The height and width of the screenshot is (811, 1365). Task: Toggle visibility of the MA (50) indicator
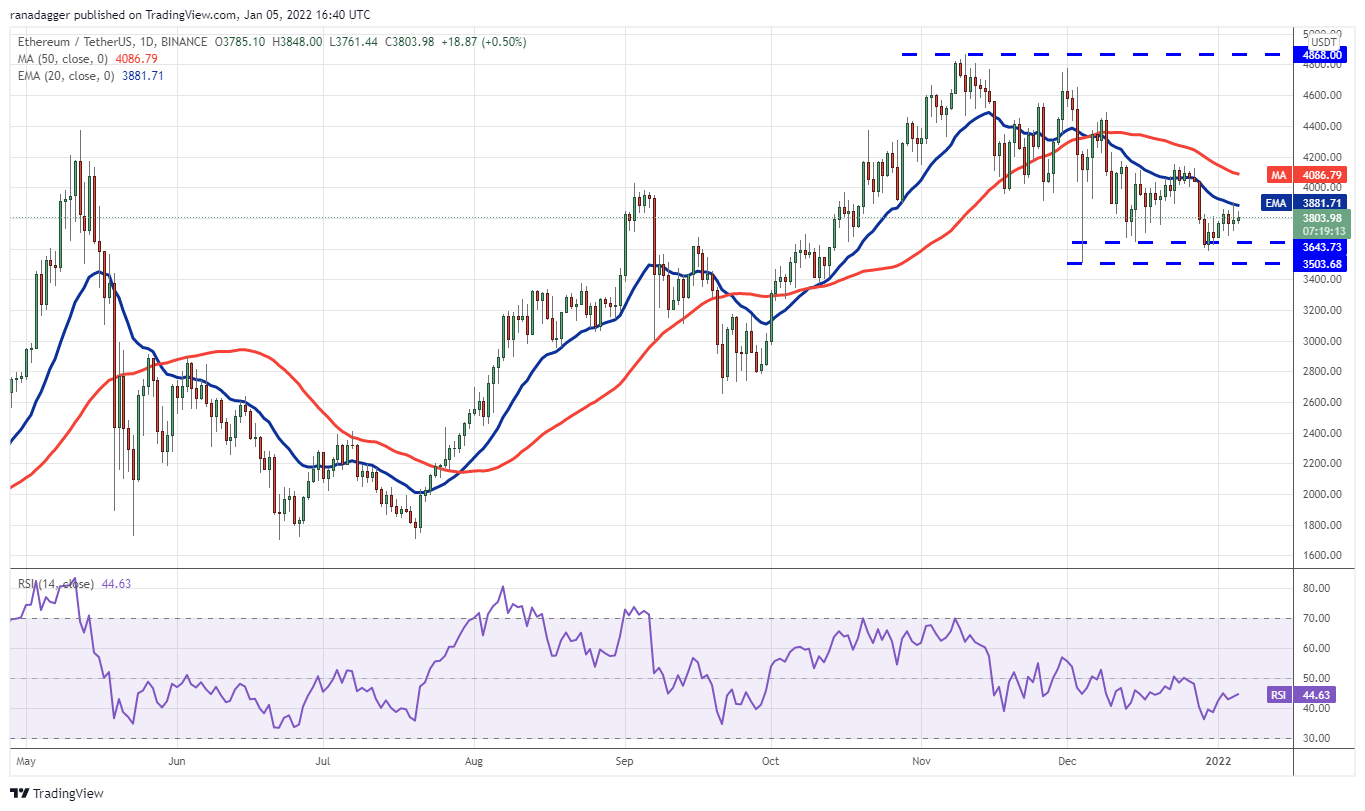[60, 59]
